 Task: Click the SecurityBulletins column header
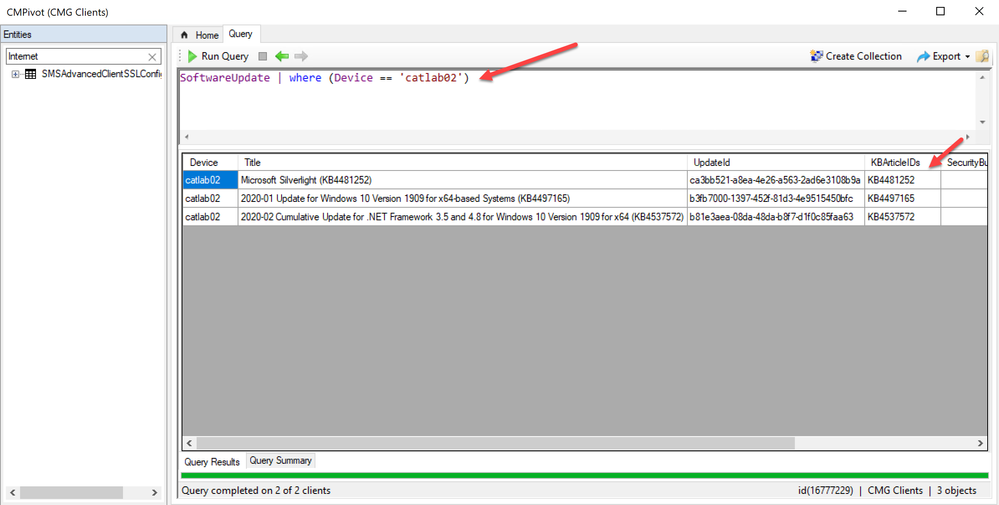pos(964,162)
